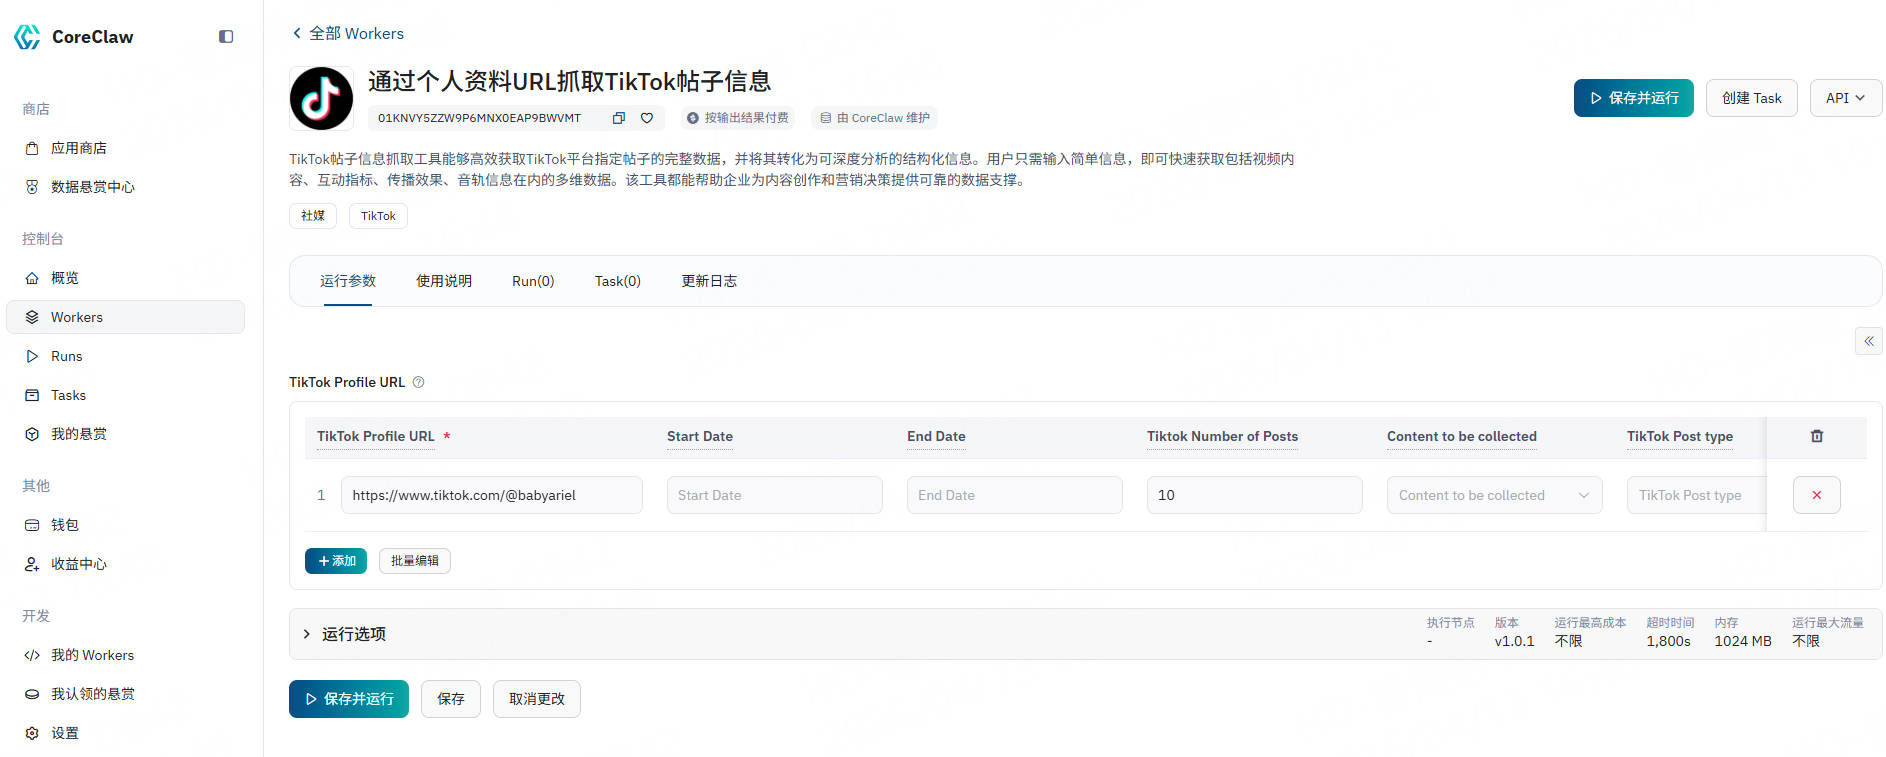1886x757 pixels.
Task: Switch to the 使用说明 tab
Action: click(443, 281)
